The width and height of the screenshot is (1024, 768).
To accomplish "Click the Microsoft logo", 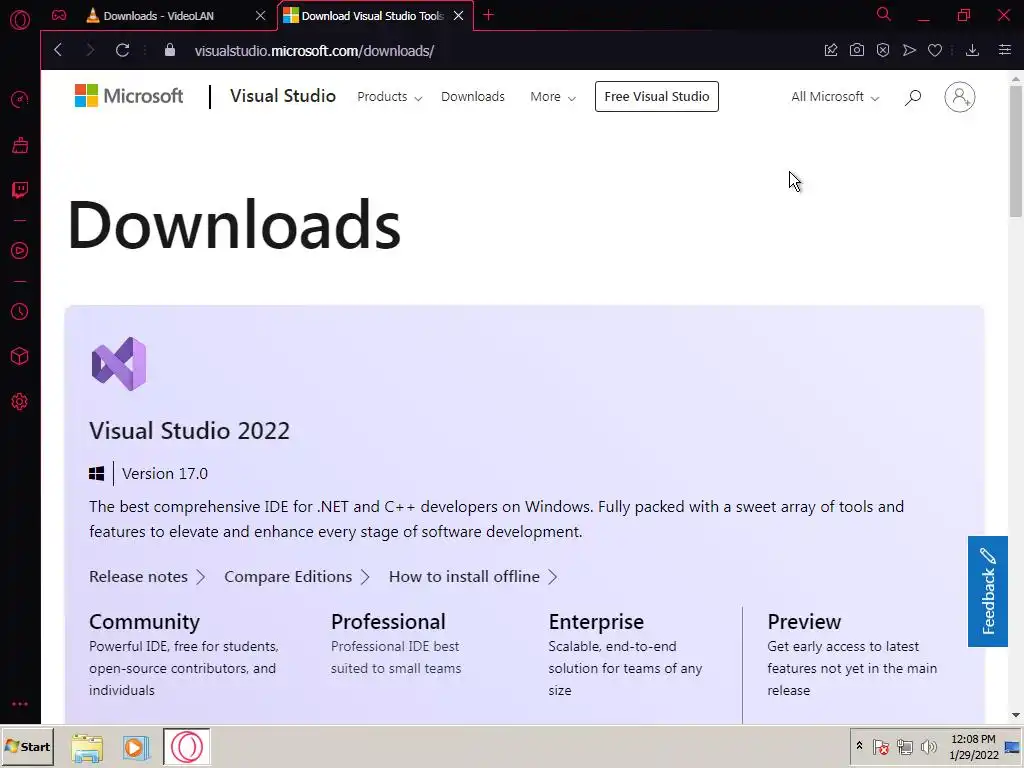I will (x=129, y=96).
